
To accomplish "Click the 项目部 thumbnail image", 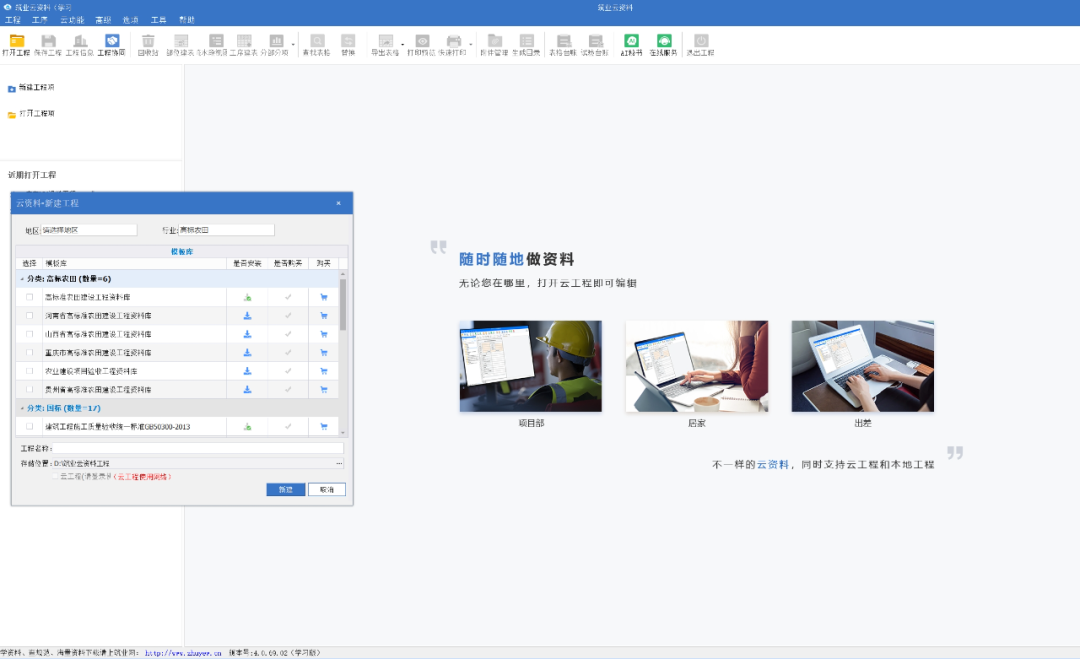I will [531, 366].
